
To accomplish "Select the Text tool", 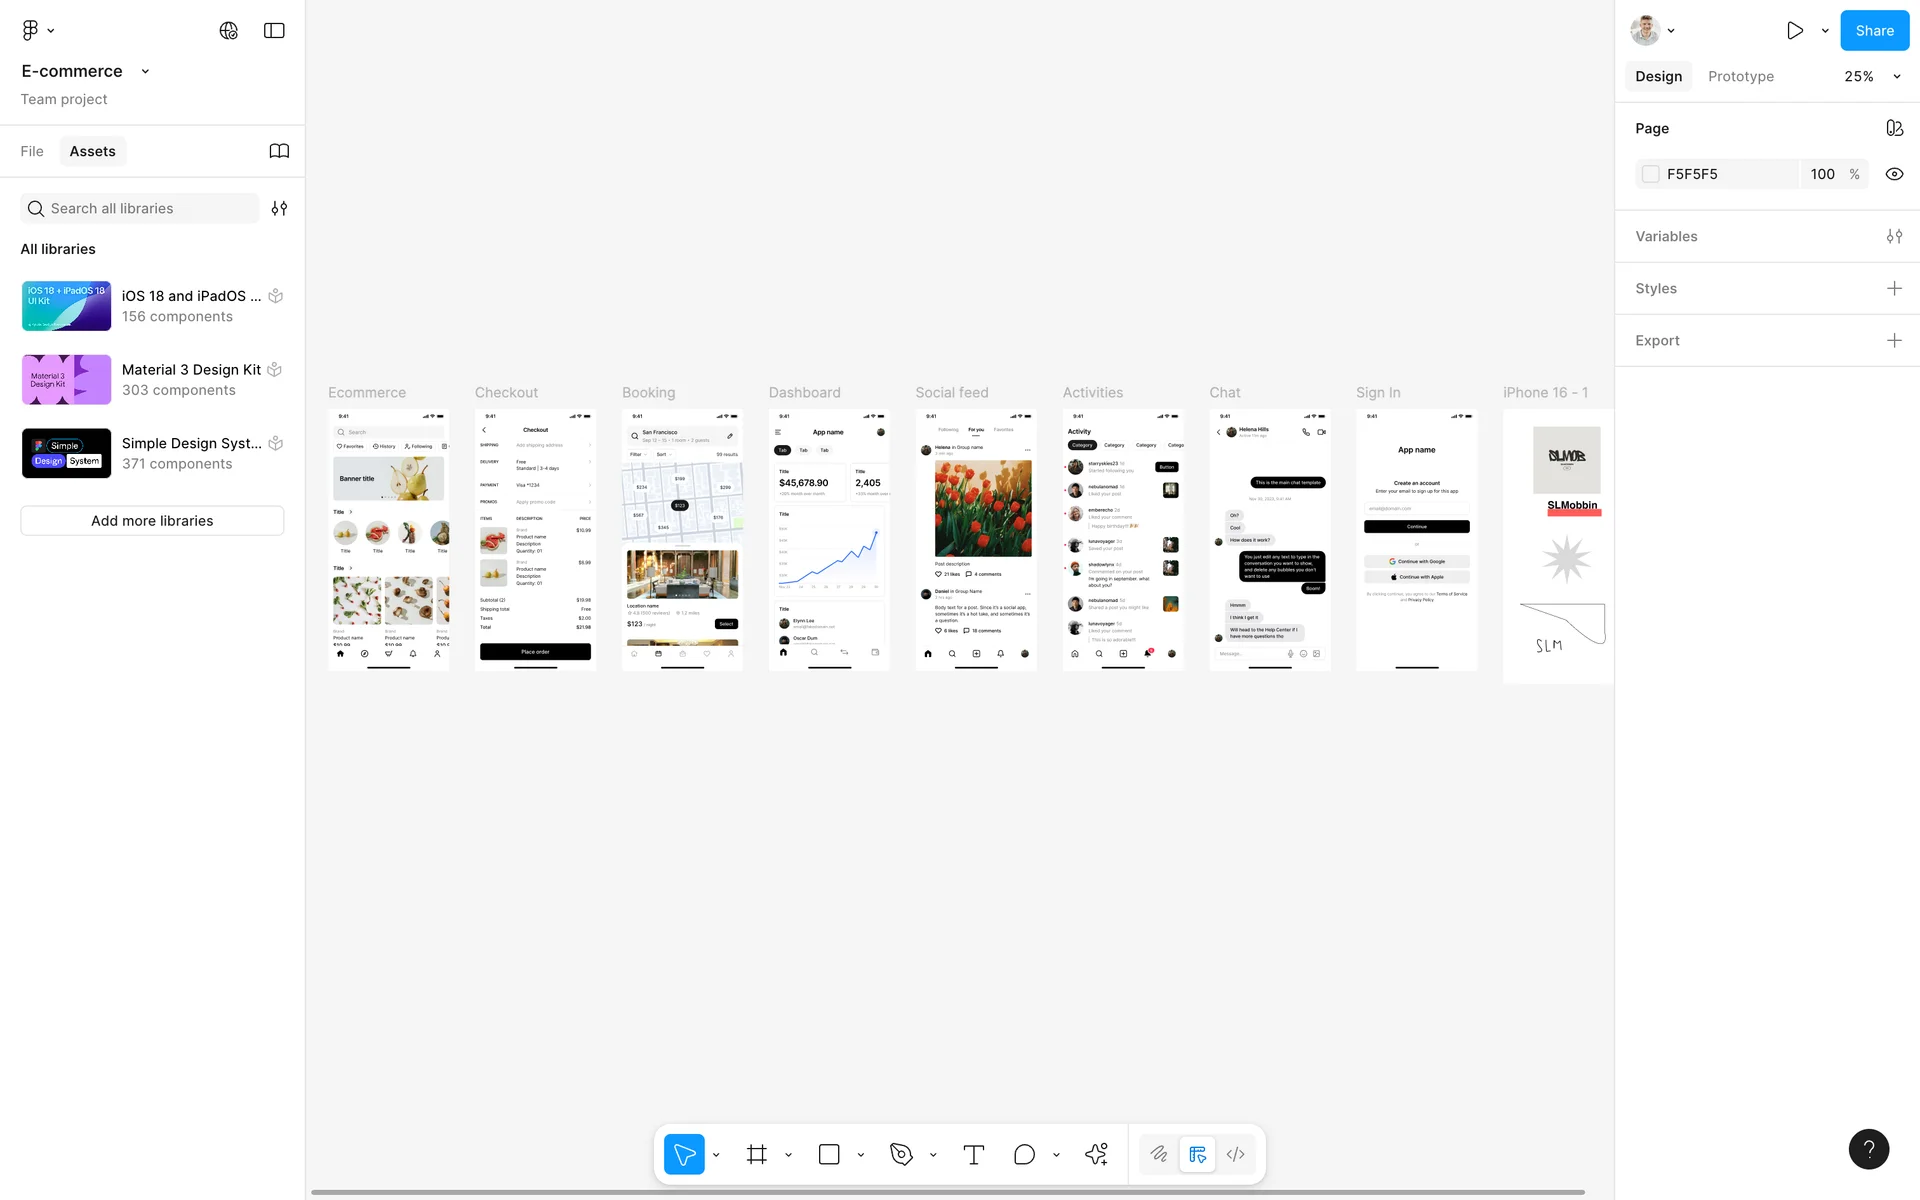I will (973, 1154).
